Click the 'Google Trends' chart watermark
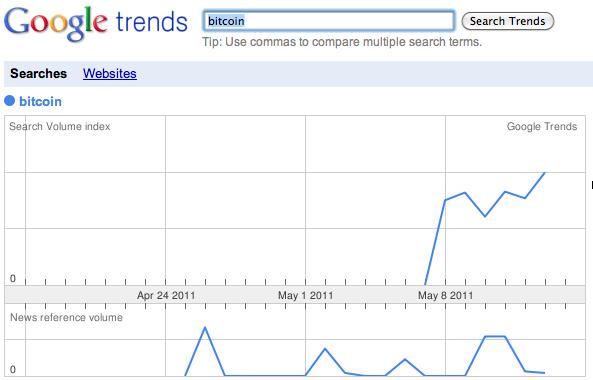 coord(542,126)
